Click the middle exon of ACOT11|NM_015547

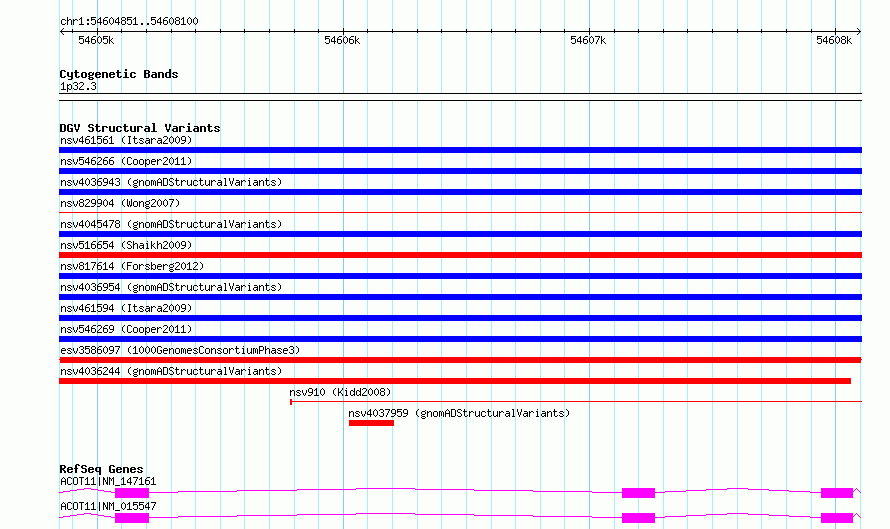[x=639, y=518]
